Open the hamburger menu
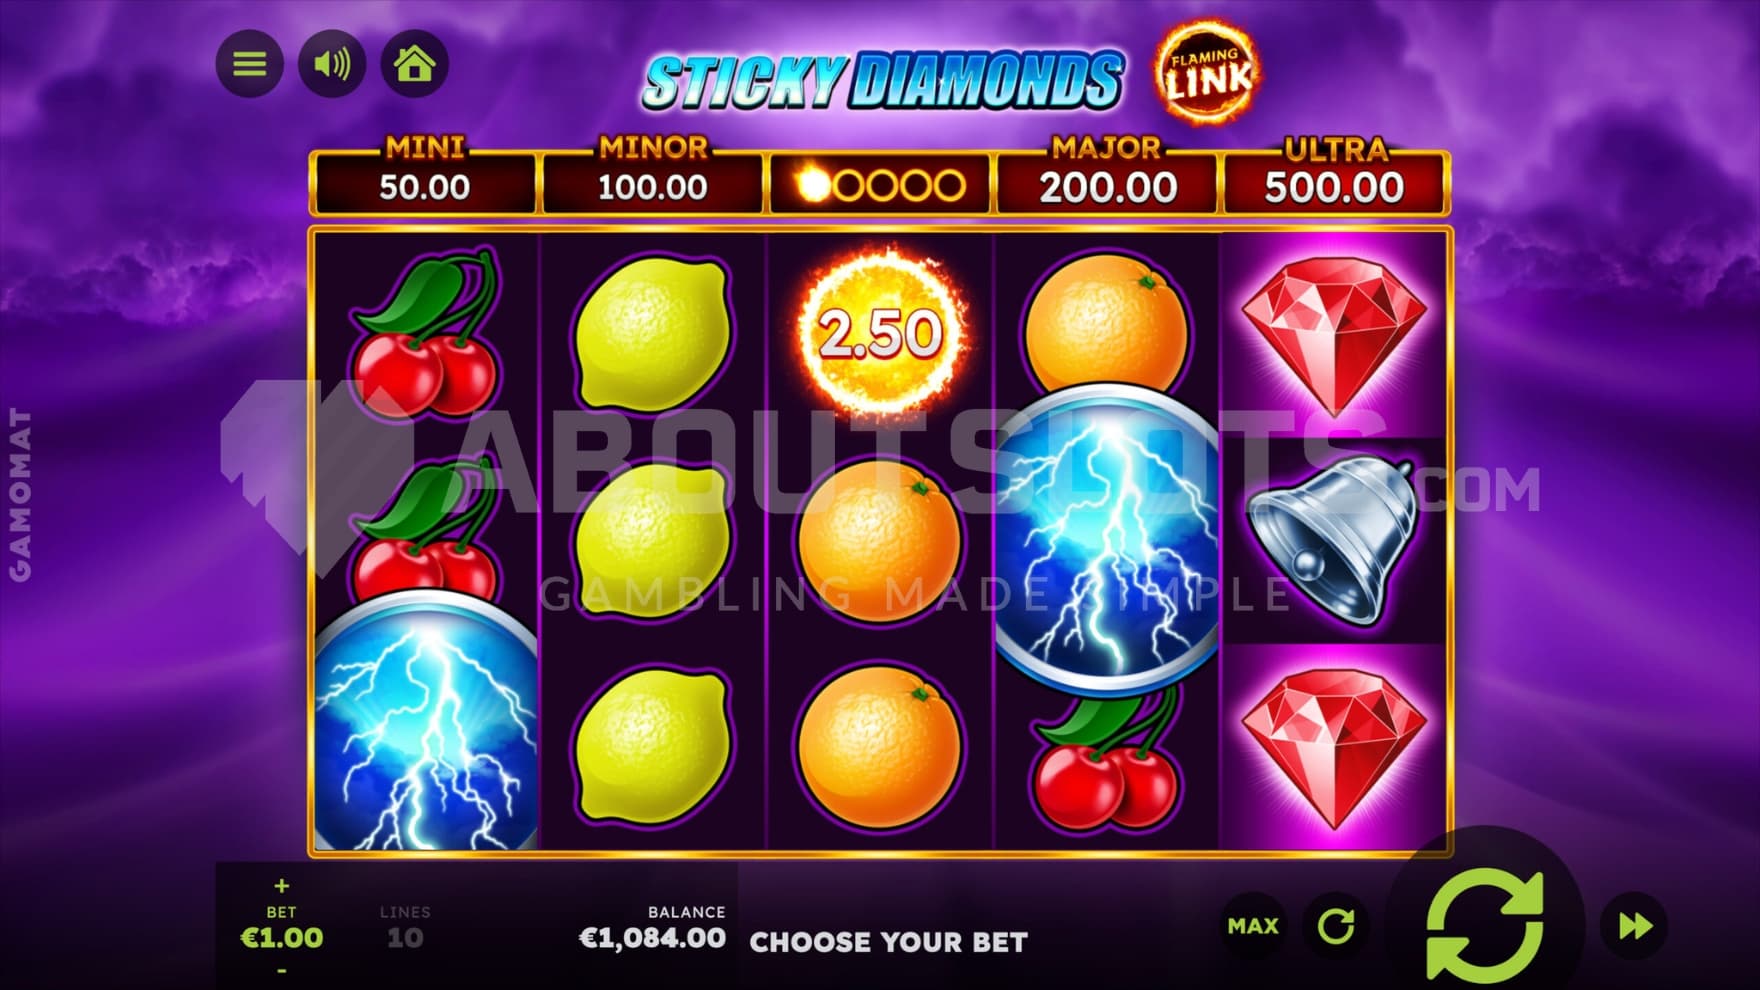1760x990 pixels. [250, 65]
